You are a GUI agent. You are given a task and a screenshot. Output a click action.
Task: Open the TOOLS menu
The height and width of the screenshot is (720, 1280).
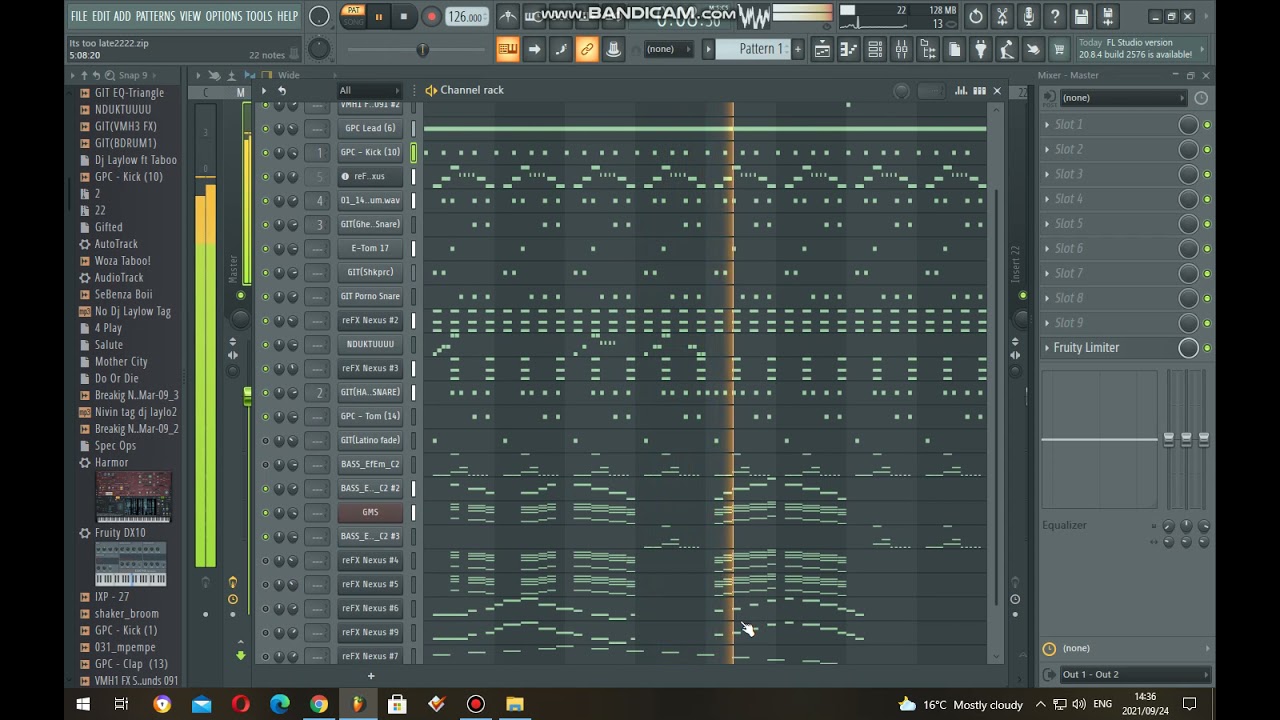pyautogui.click(x=259, y=16)
